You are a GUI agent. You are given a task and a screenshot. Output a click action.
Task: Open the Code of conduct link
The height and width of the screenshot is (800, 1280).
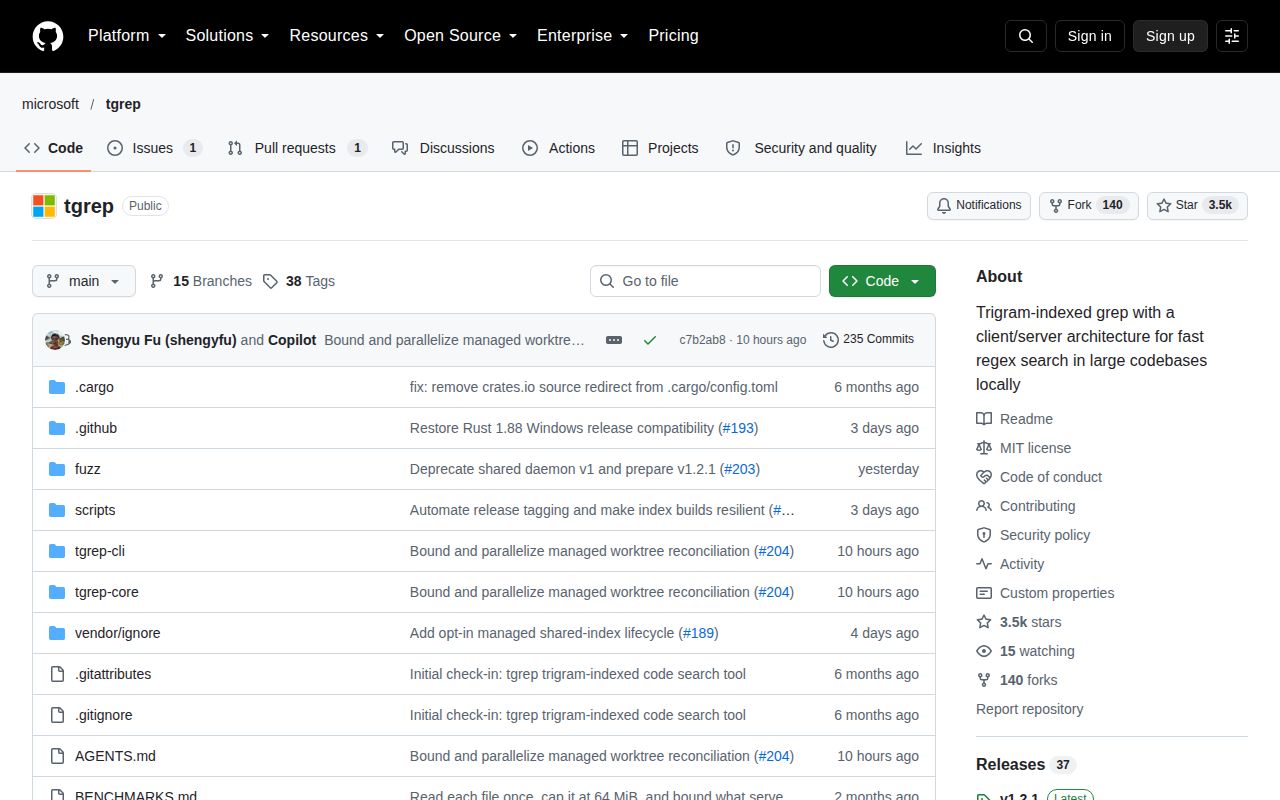pos(1039,477)
